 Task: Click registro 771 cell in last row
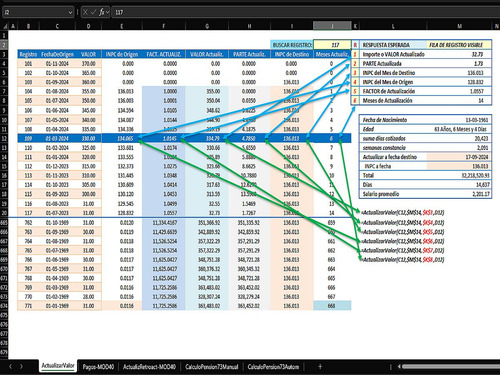[28, 306]
